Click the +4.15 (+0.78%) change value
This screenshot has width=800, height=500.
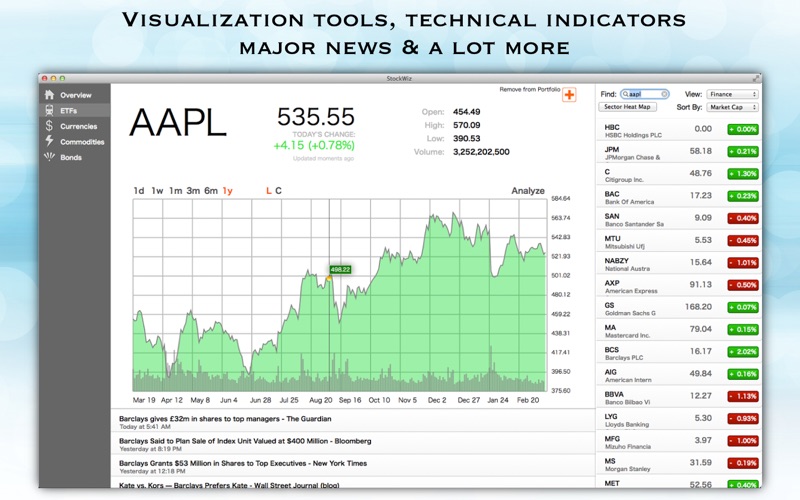[x=314, y=145]
